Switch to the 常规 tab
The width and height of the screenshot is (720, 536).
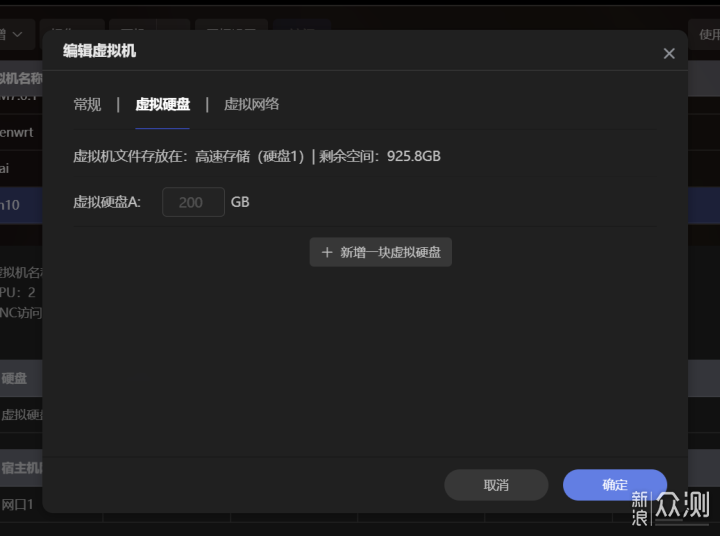[x=87, y=104]
